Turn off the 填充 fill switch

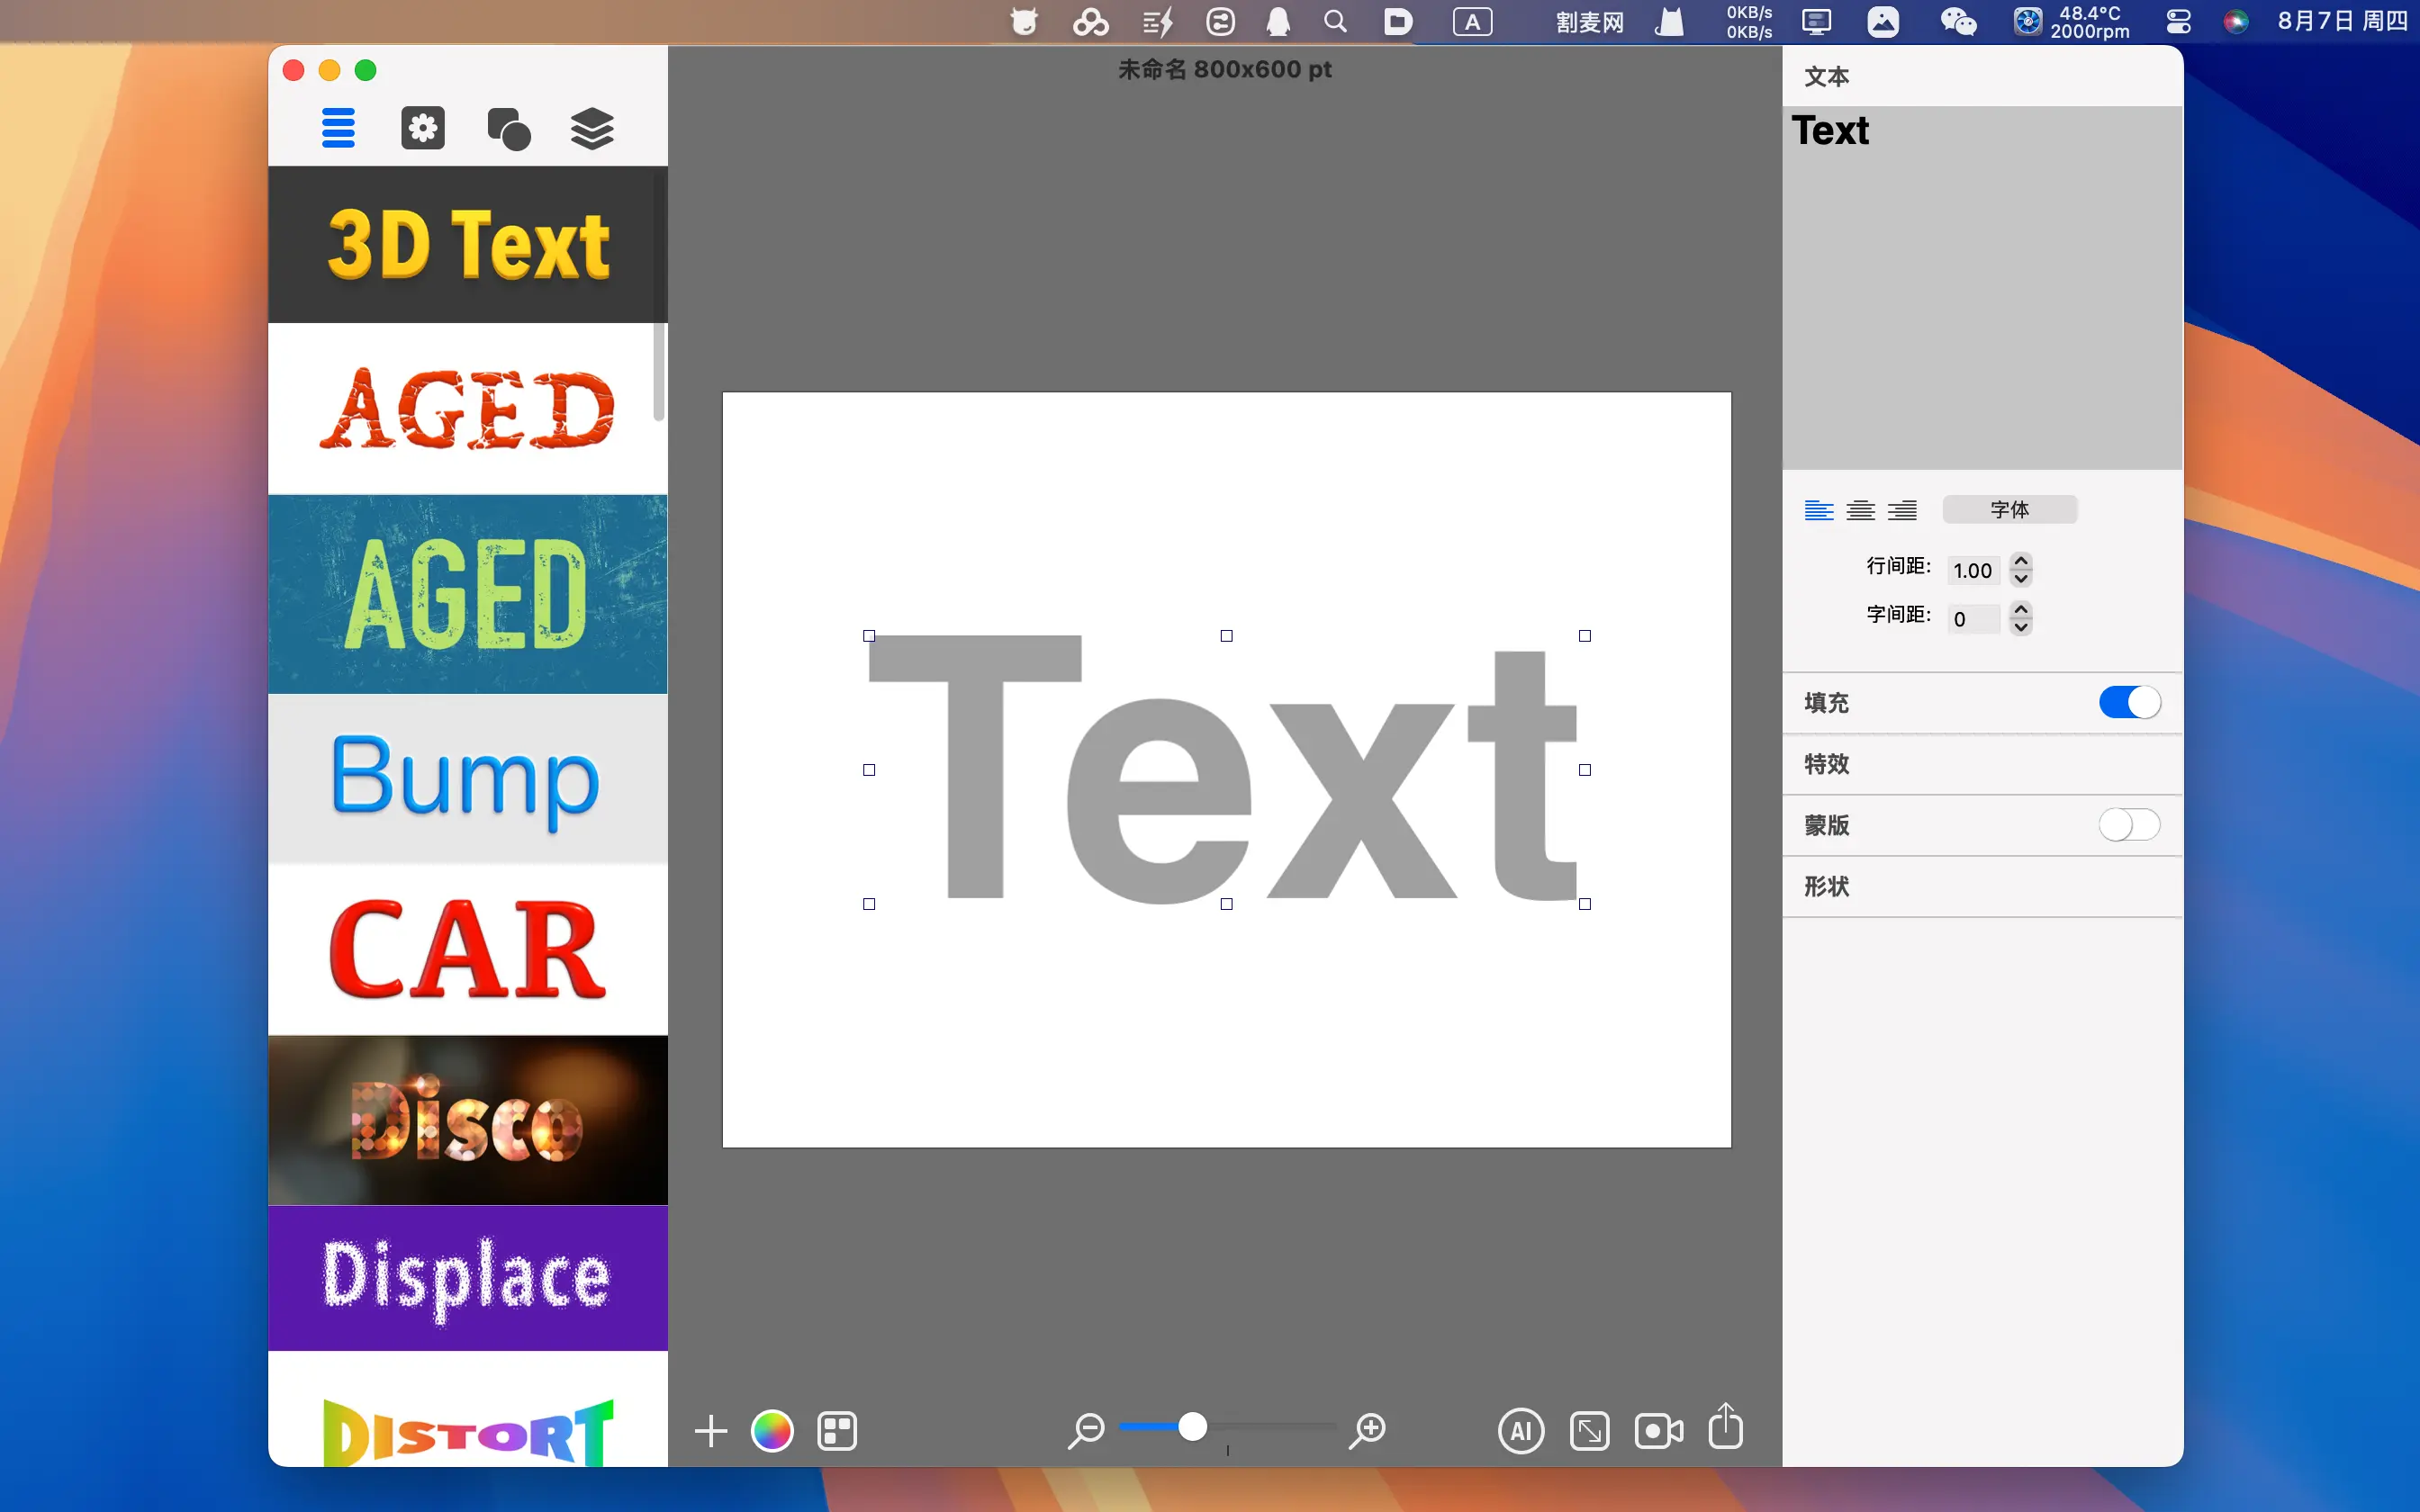[x=2129, y=702]
